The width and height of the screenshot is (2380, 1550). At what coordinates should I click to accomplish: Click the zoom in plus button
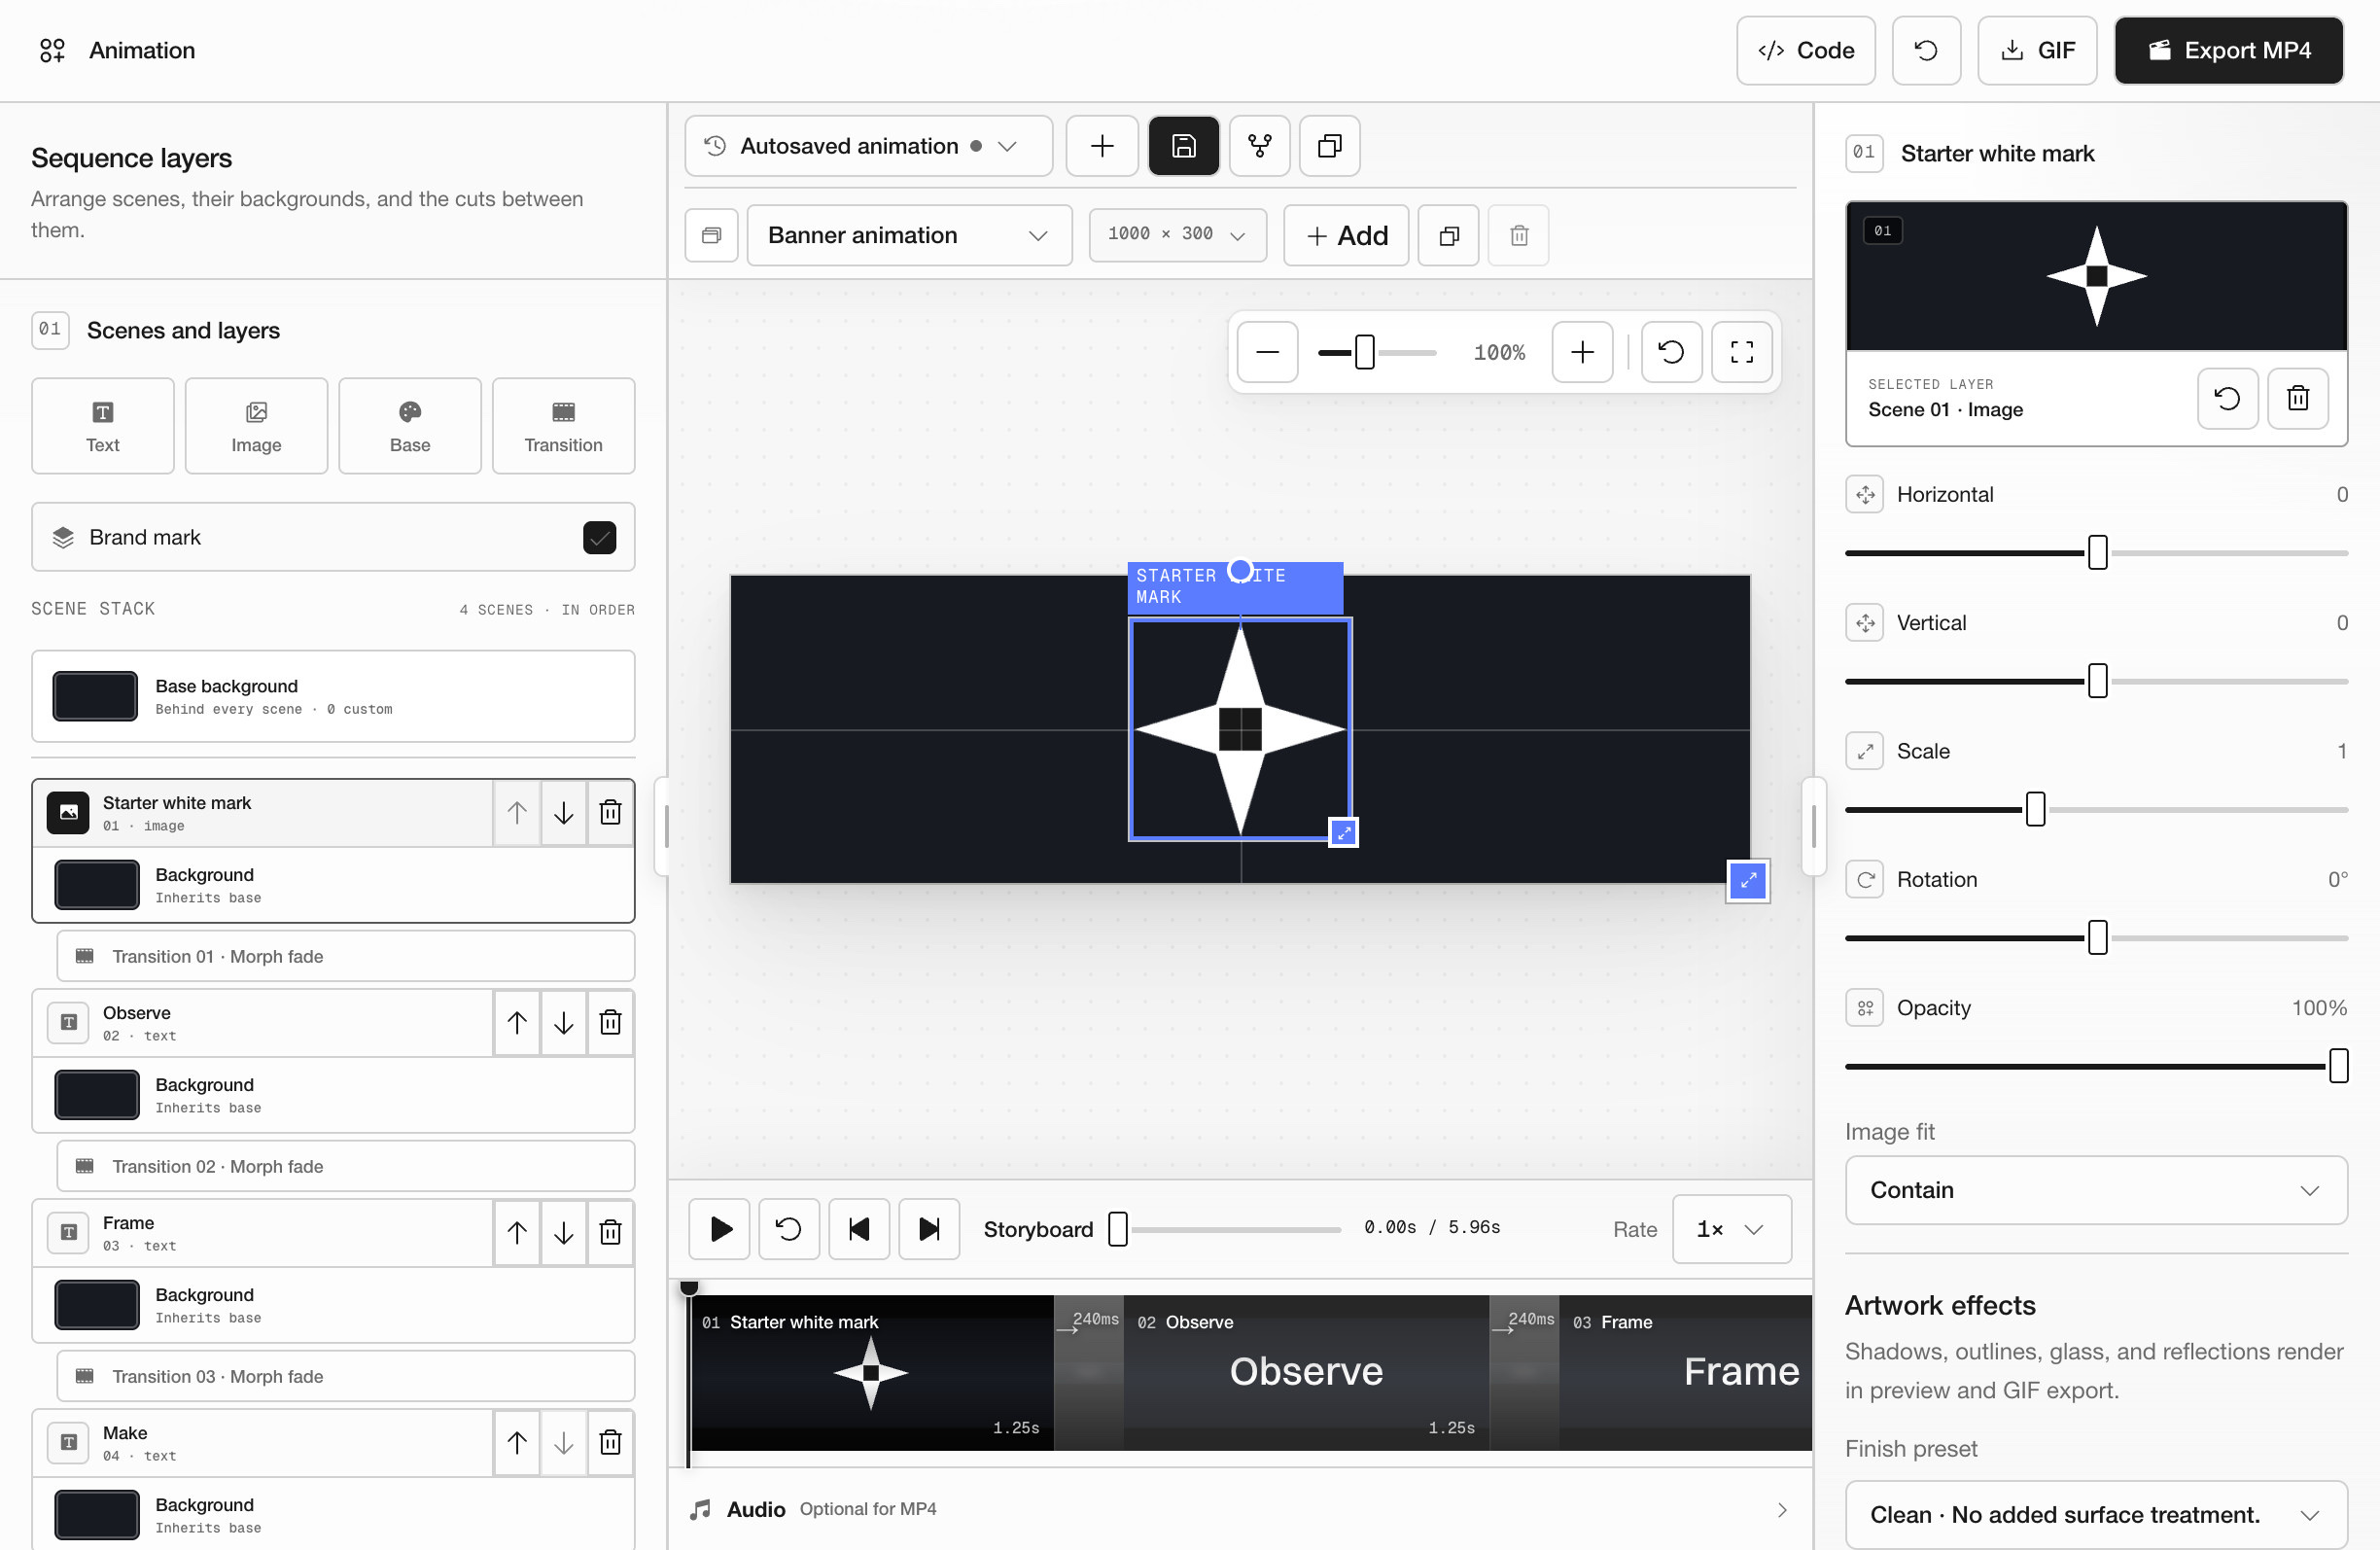click(1582, 352)
